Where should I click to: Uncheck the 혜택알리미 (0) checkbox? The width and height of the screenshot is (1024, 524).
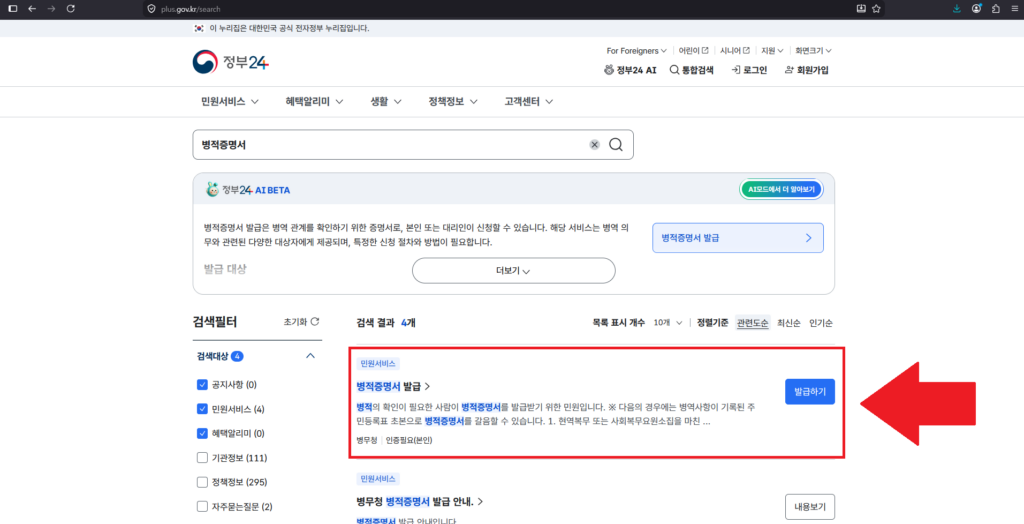(202, 433)
